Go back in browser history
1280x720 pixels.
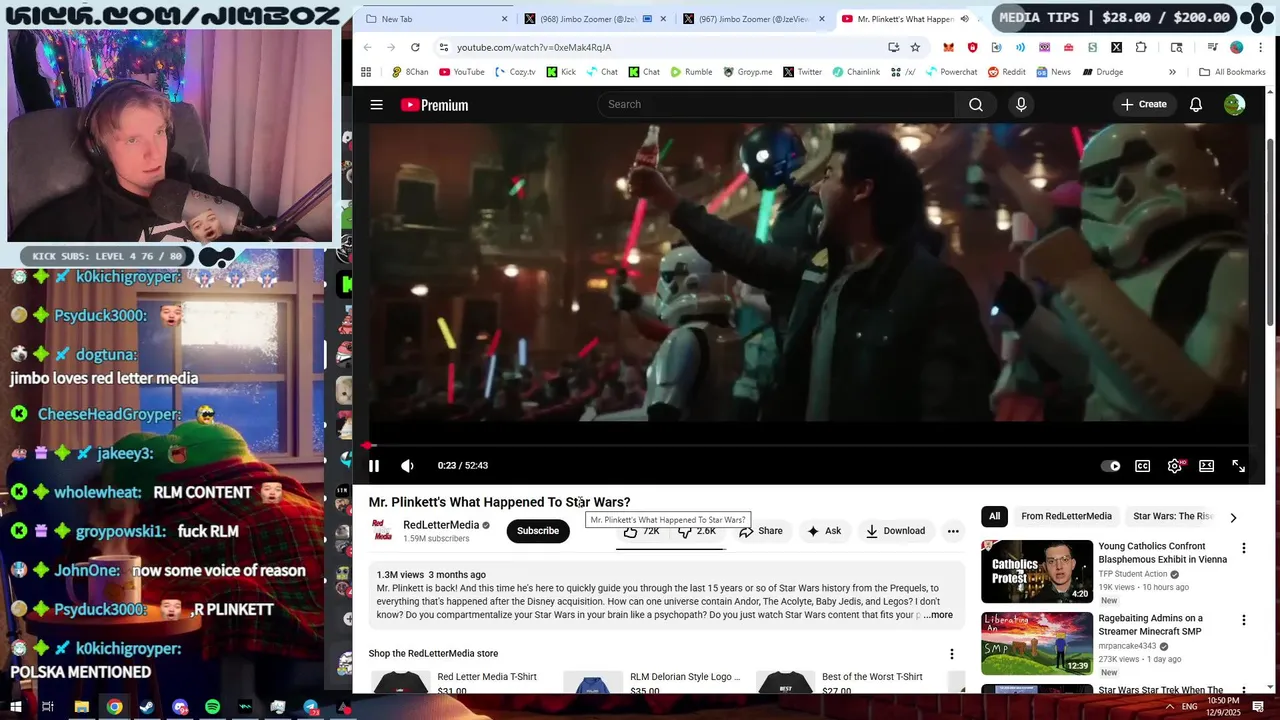click(x=367, y=47)
